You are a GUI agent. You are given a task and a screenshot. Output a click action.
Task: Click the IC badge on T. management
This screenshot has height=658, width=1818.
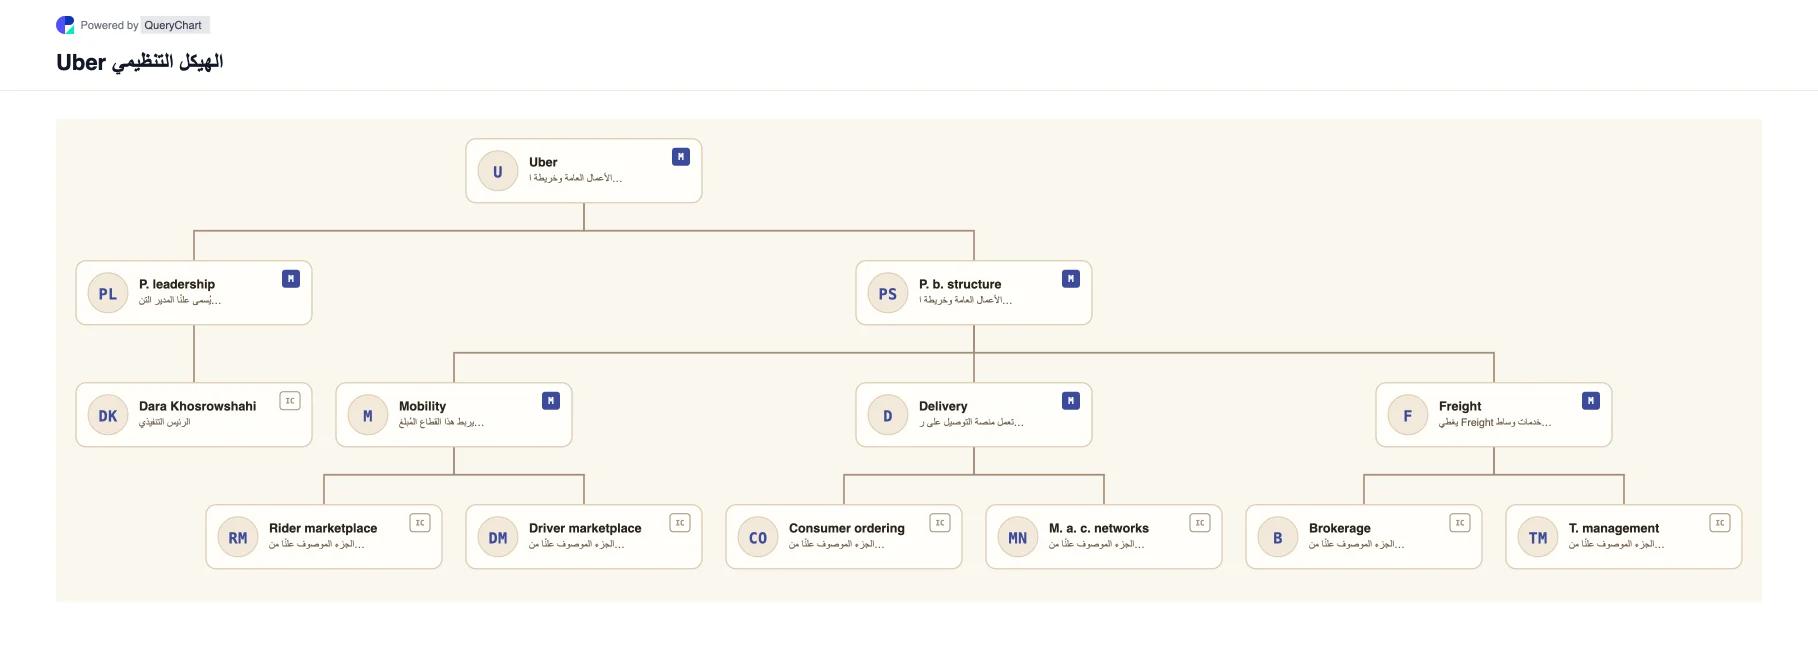(x=1720, y=523)
